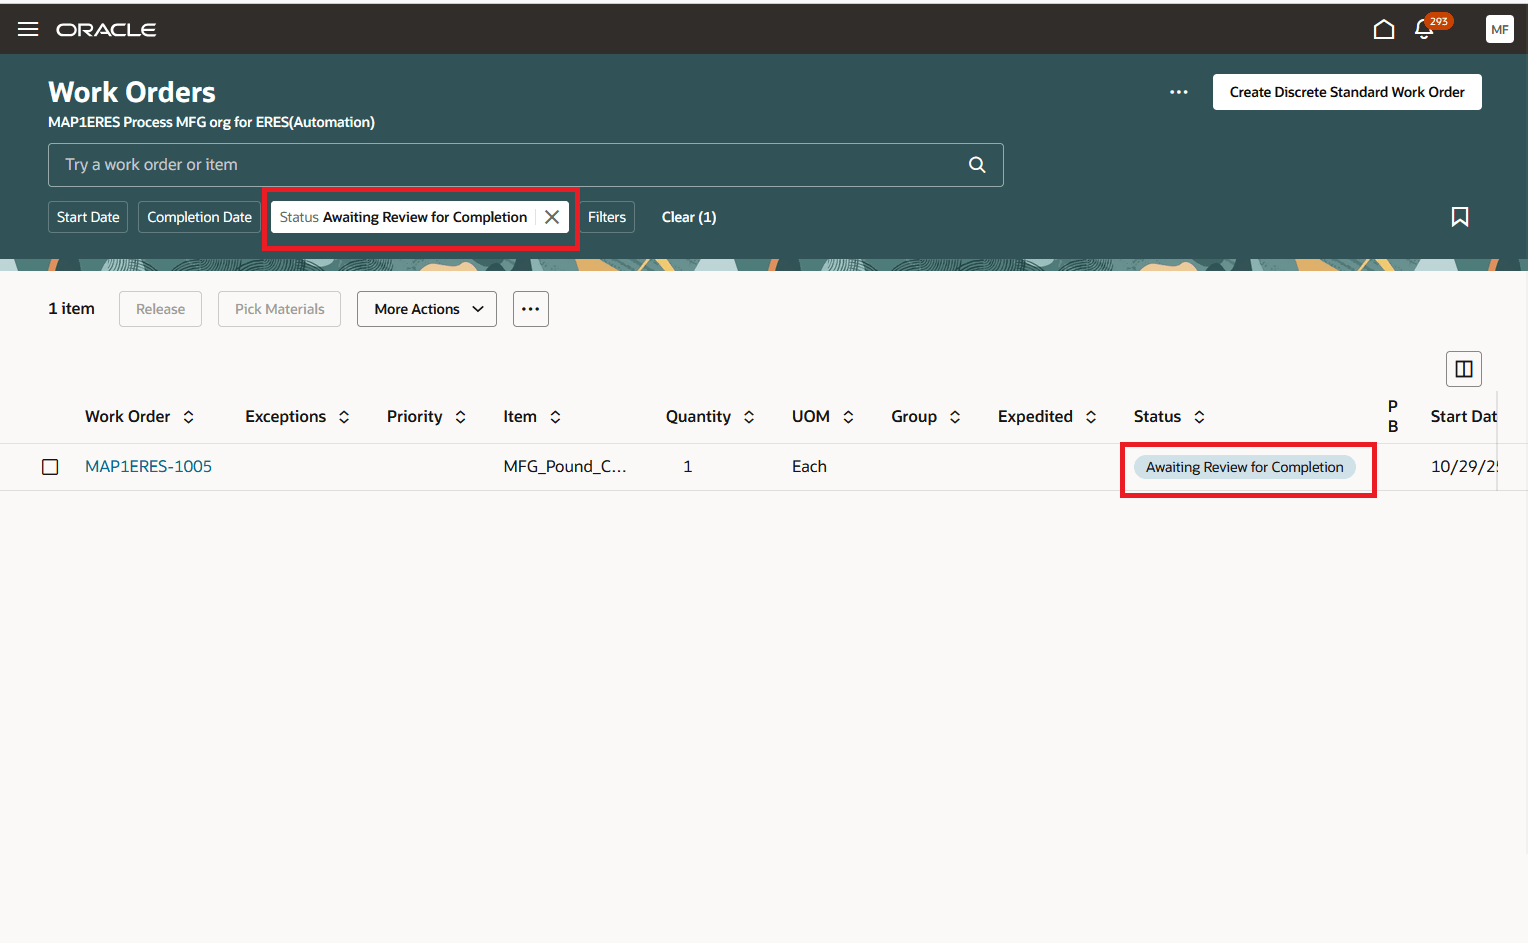Click the Each UOM cell
The width and height of the screenshot is (1528, 943).
coord(809,466)
